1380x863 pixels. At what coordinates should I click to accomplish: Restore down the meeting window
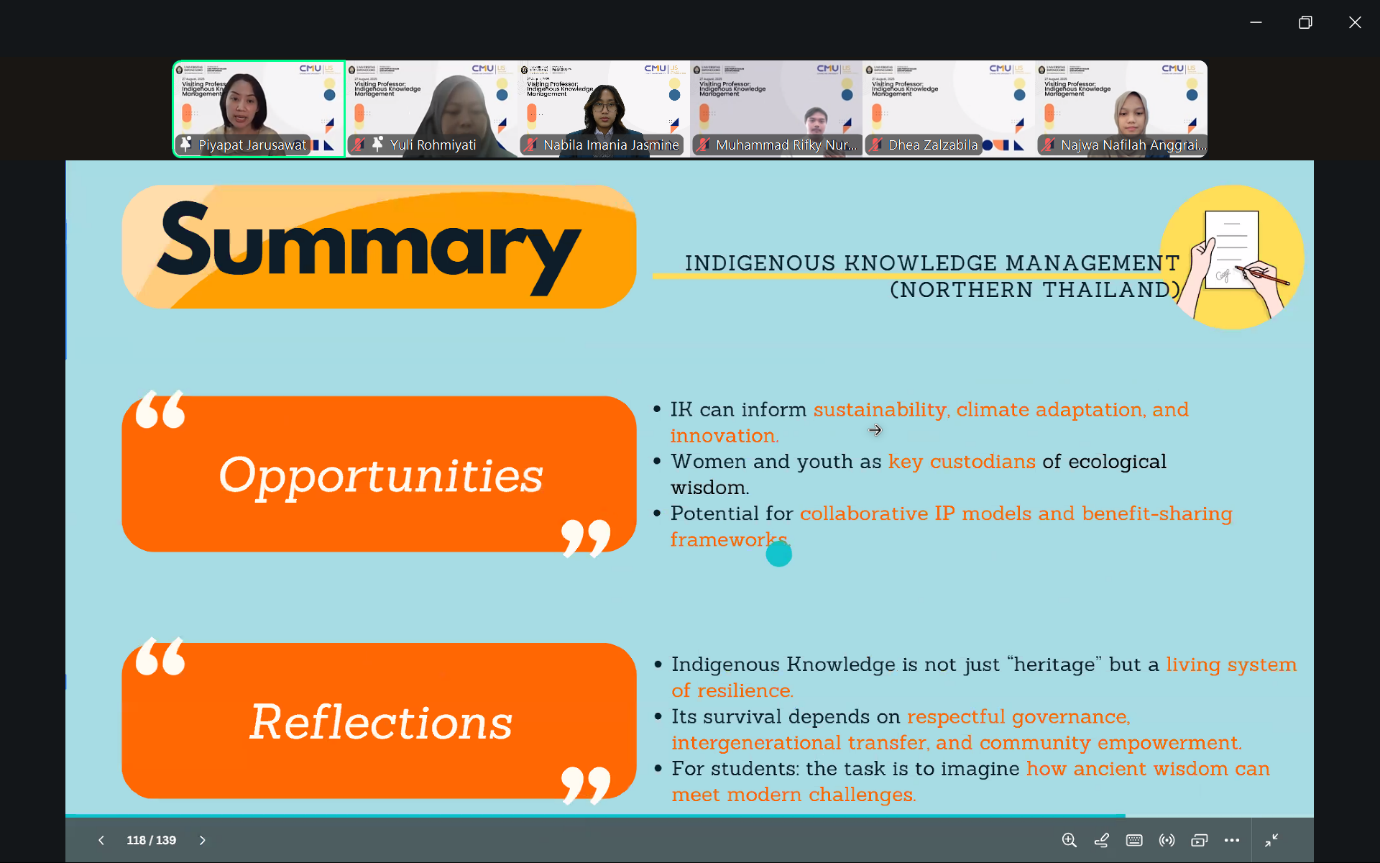1305,22
